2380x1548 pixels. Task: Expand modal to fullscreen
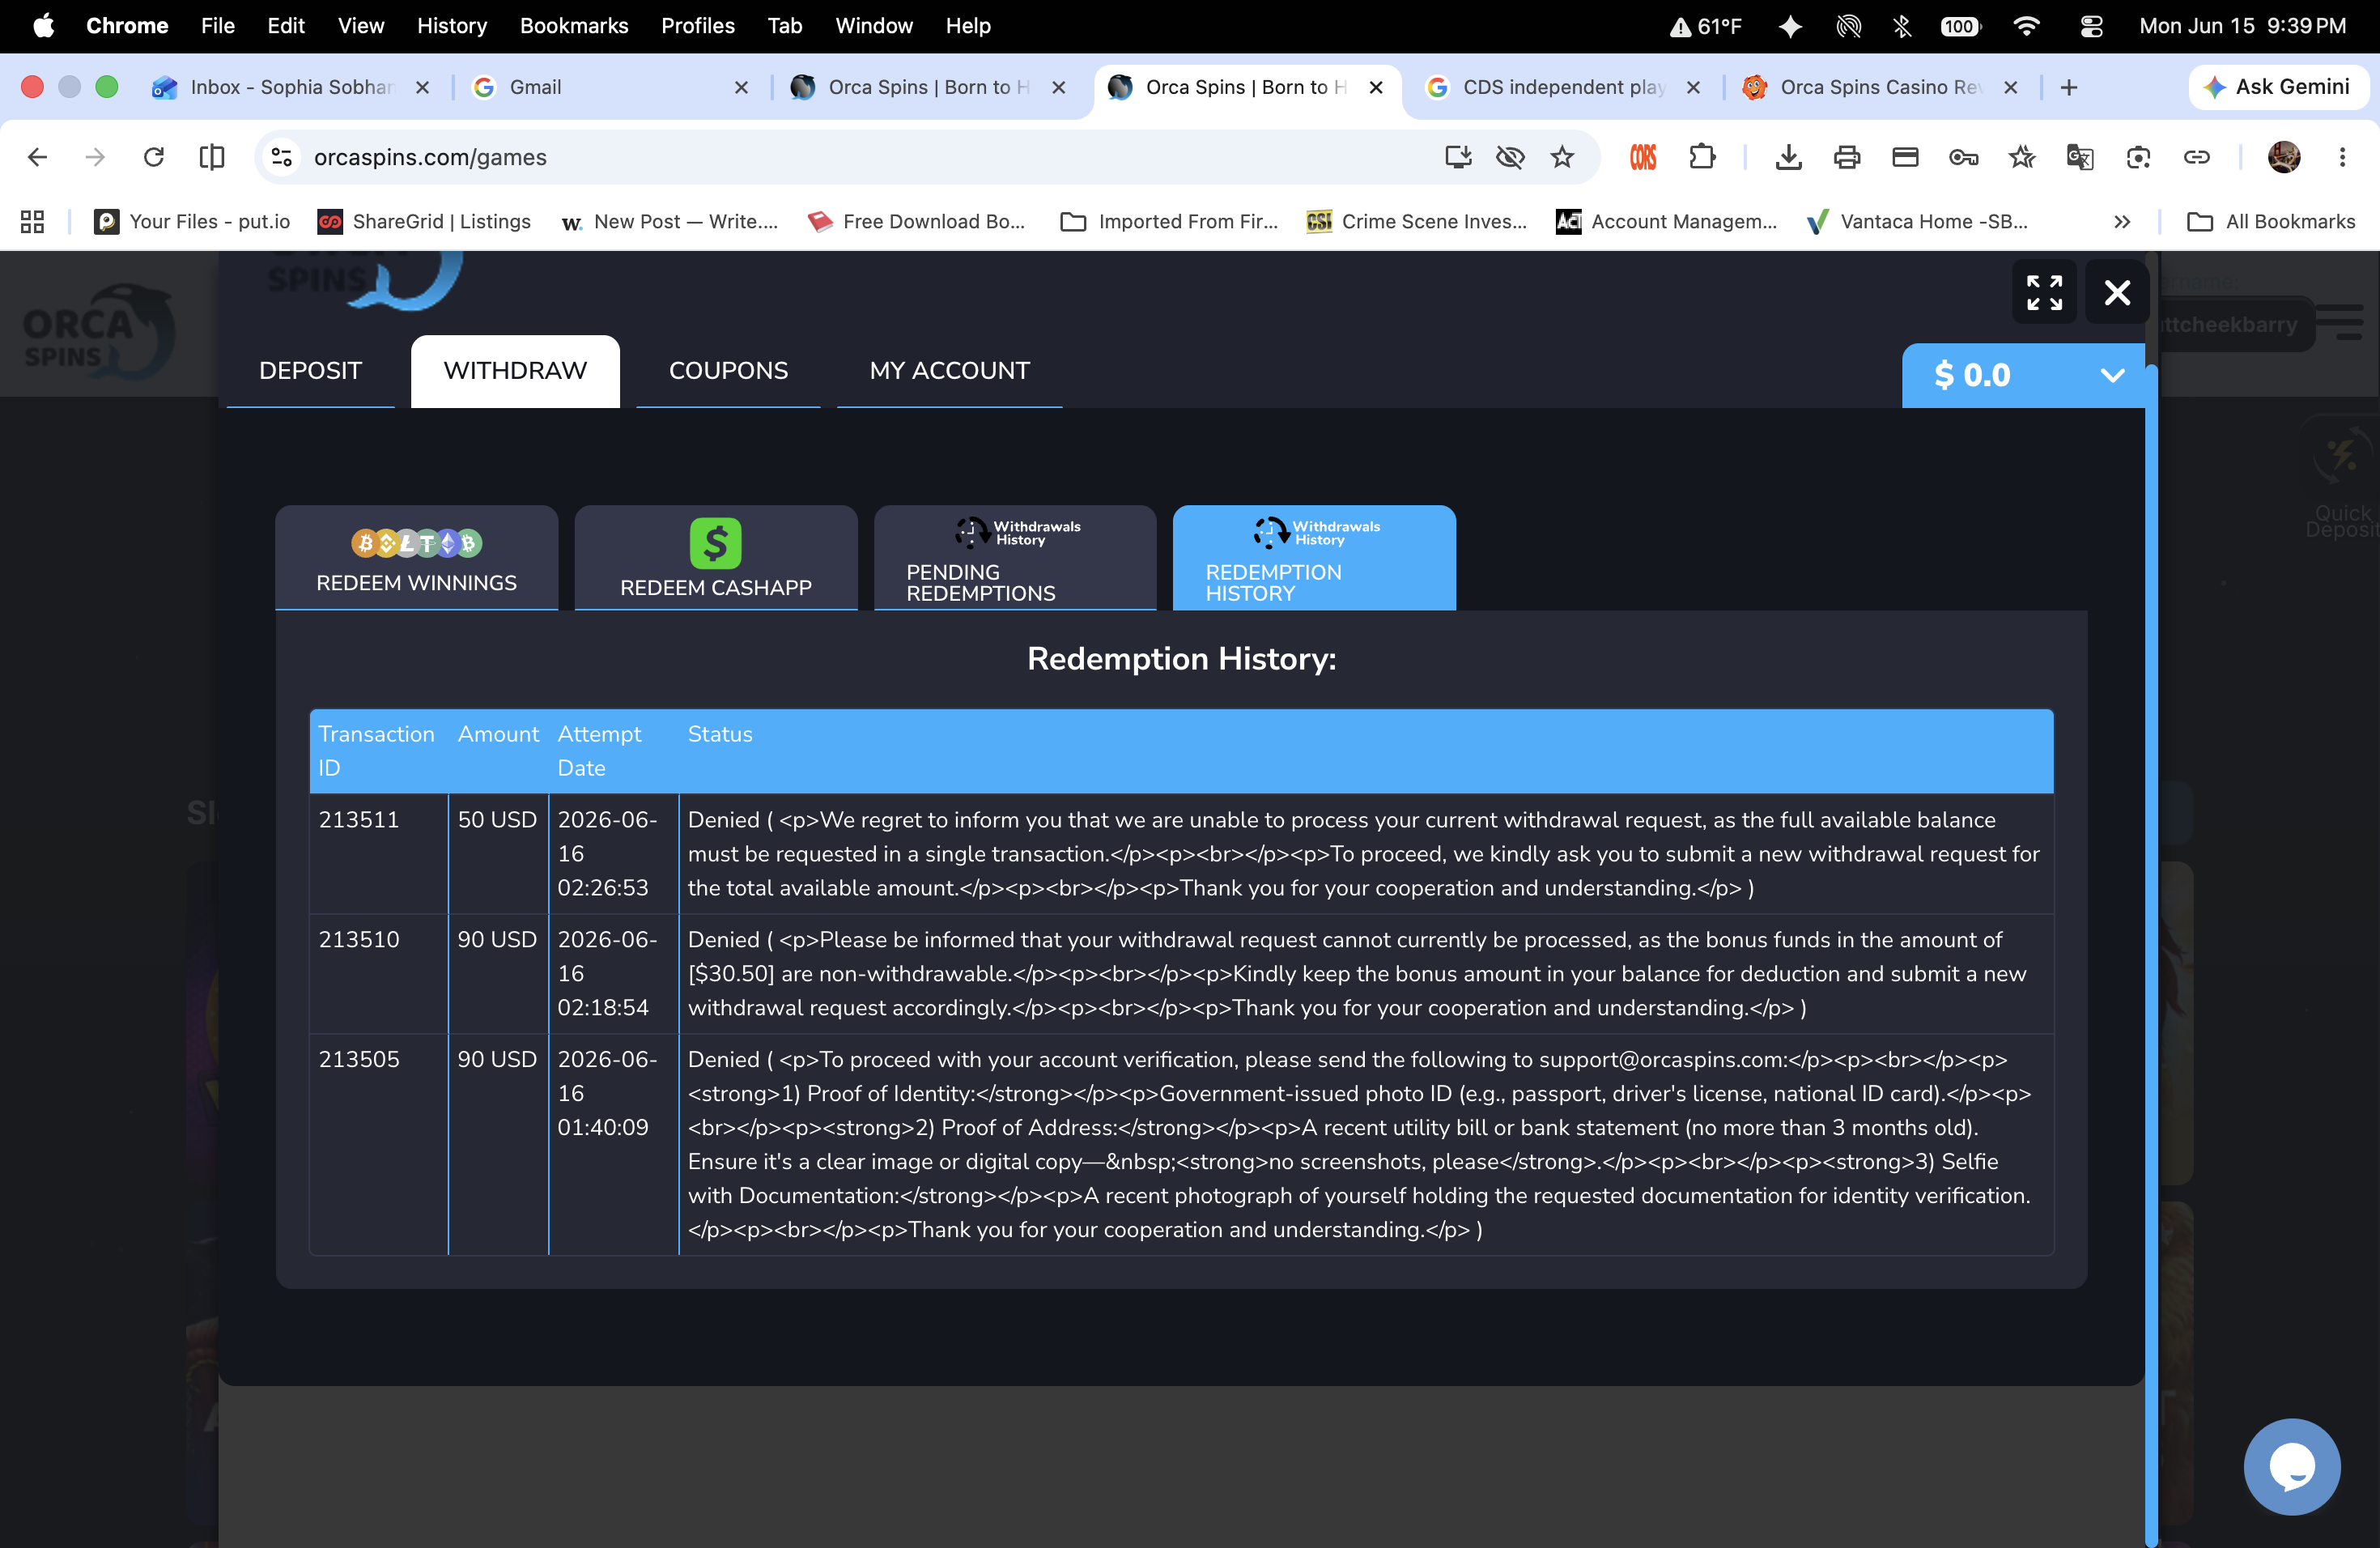[x=2044, y=292]
